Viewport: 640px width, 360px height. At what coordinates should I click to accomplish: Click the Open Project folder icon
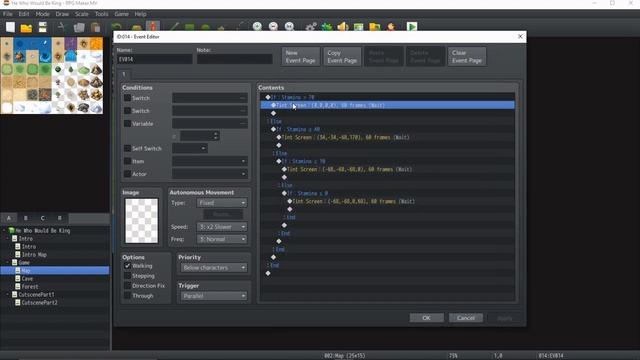(x=26, y=27)
